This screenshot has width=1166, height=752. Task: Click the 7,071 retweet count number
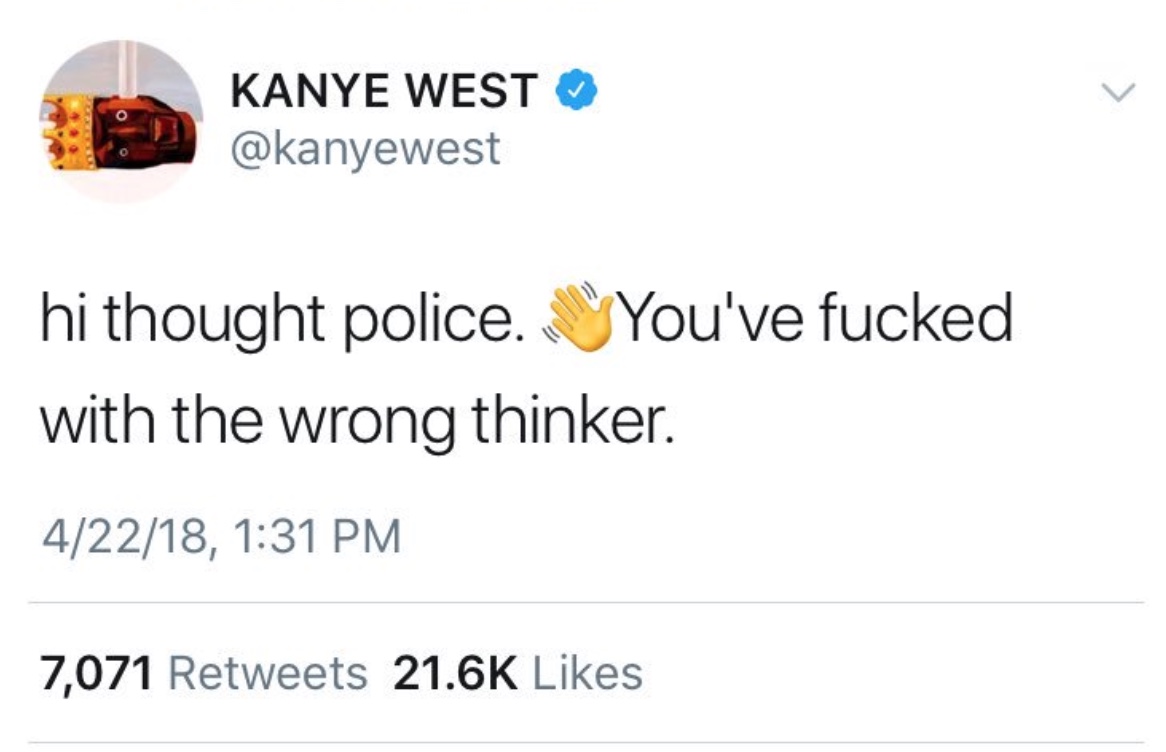pos(97,675)
